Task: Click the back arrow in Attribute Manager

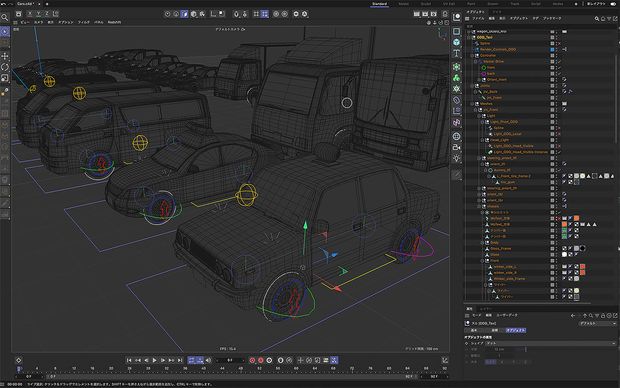Action: coord(573,316)
